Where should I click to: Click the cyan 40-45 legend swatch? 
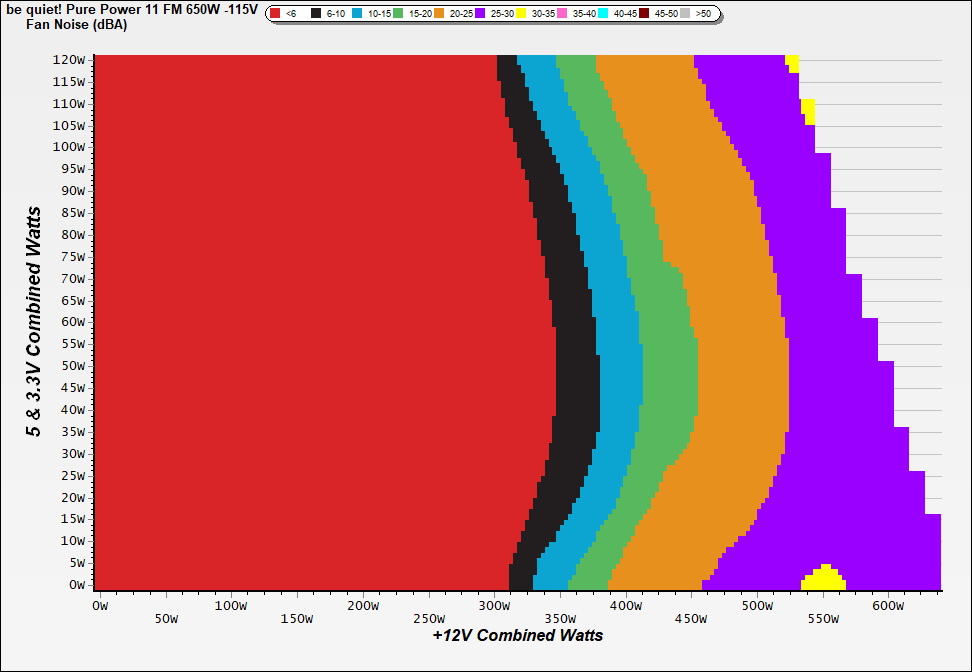click(x=604, y=14)
